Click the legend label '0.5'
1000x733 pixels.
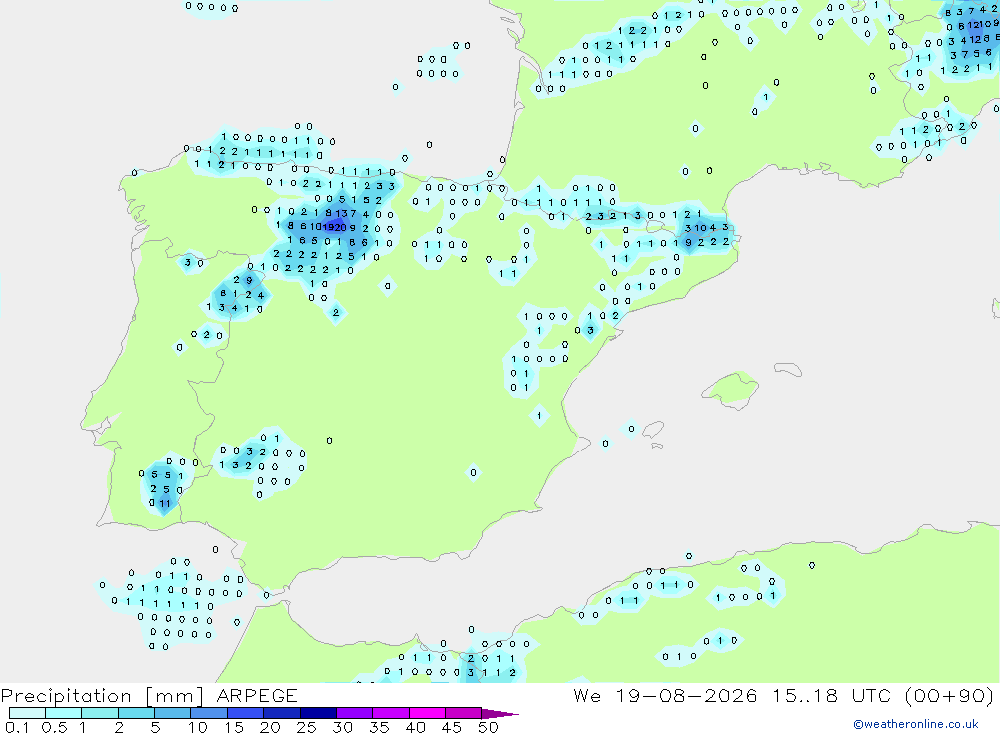click(54, 727)
